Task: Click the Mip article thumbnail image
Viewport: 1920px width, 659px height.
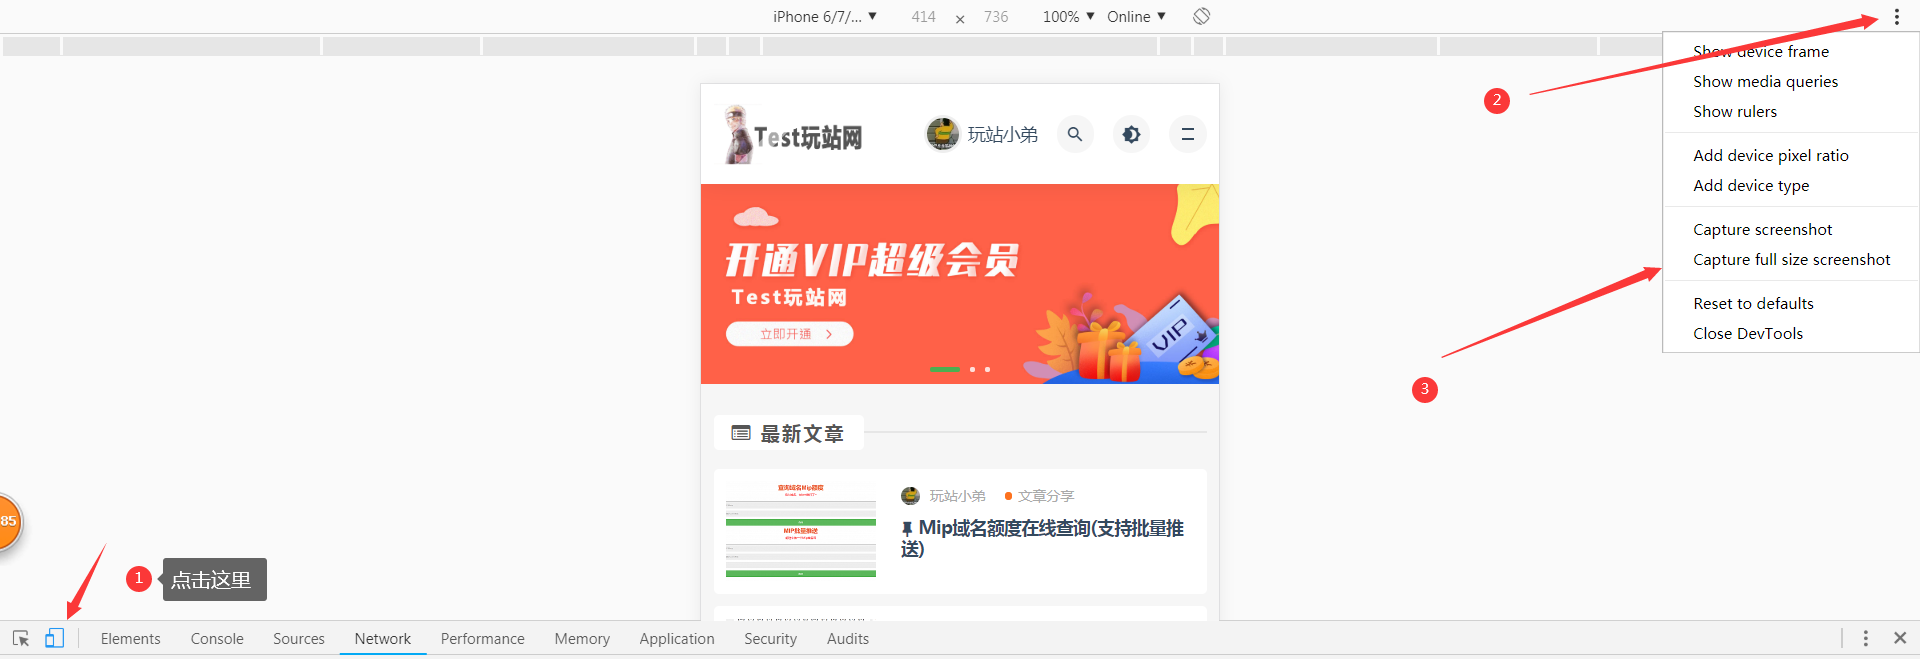Action: 801,530
